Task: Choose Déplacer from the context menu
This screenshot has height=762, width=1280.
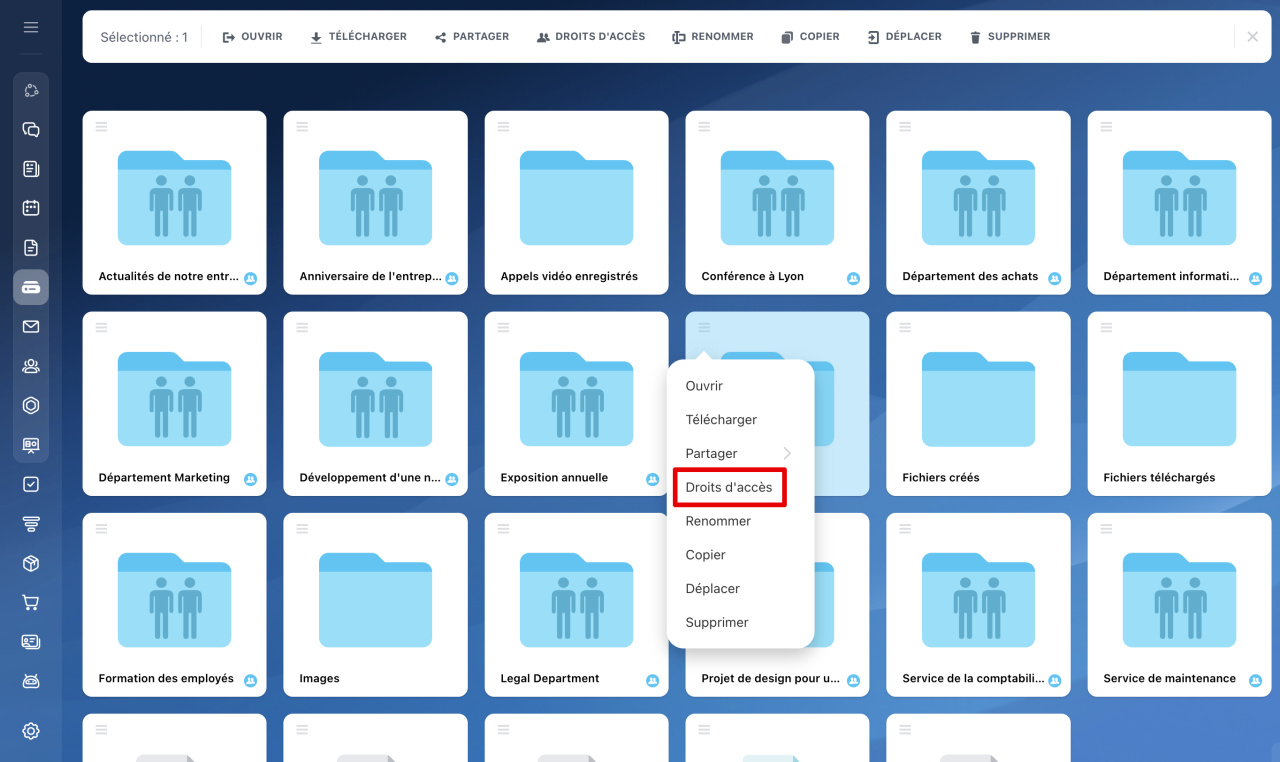Action: 712,589
